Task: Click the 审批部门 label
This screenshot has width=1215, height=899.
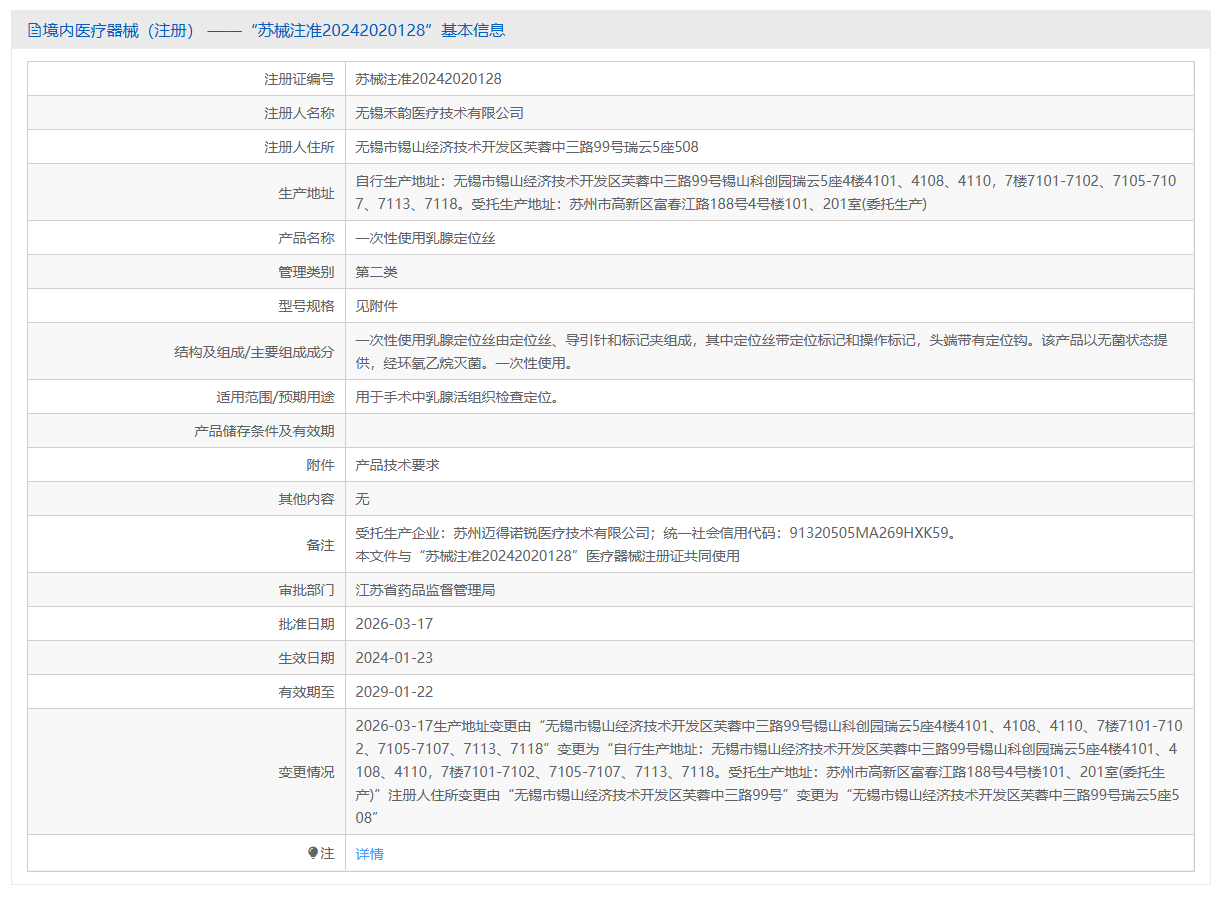Action: (x=306, y=590)
